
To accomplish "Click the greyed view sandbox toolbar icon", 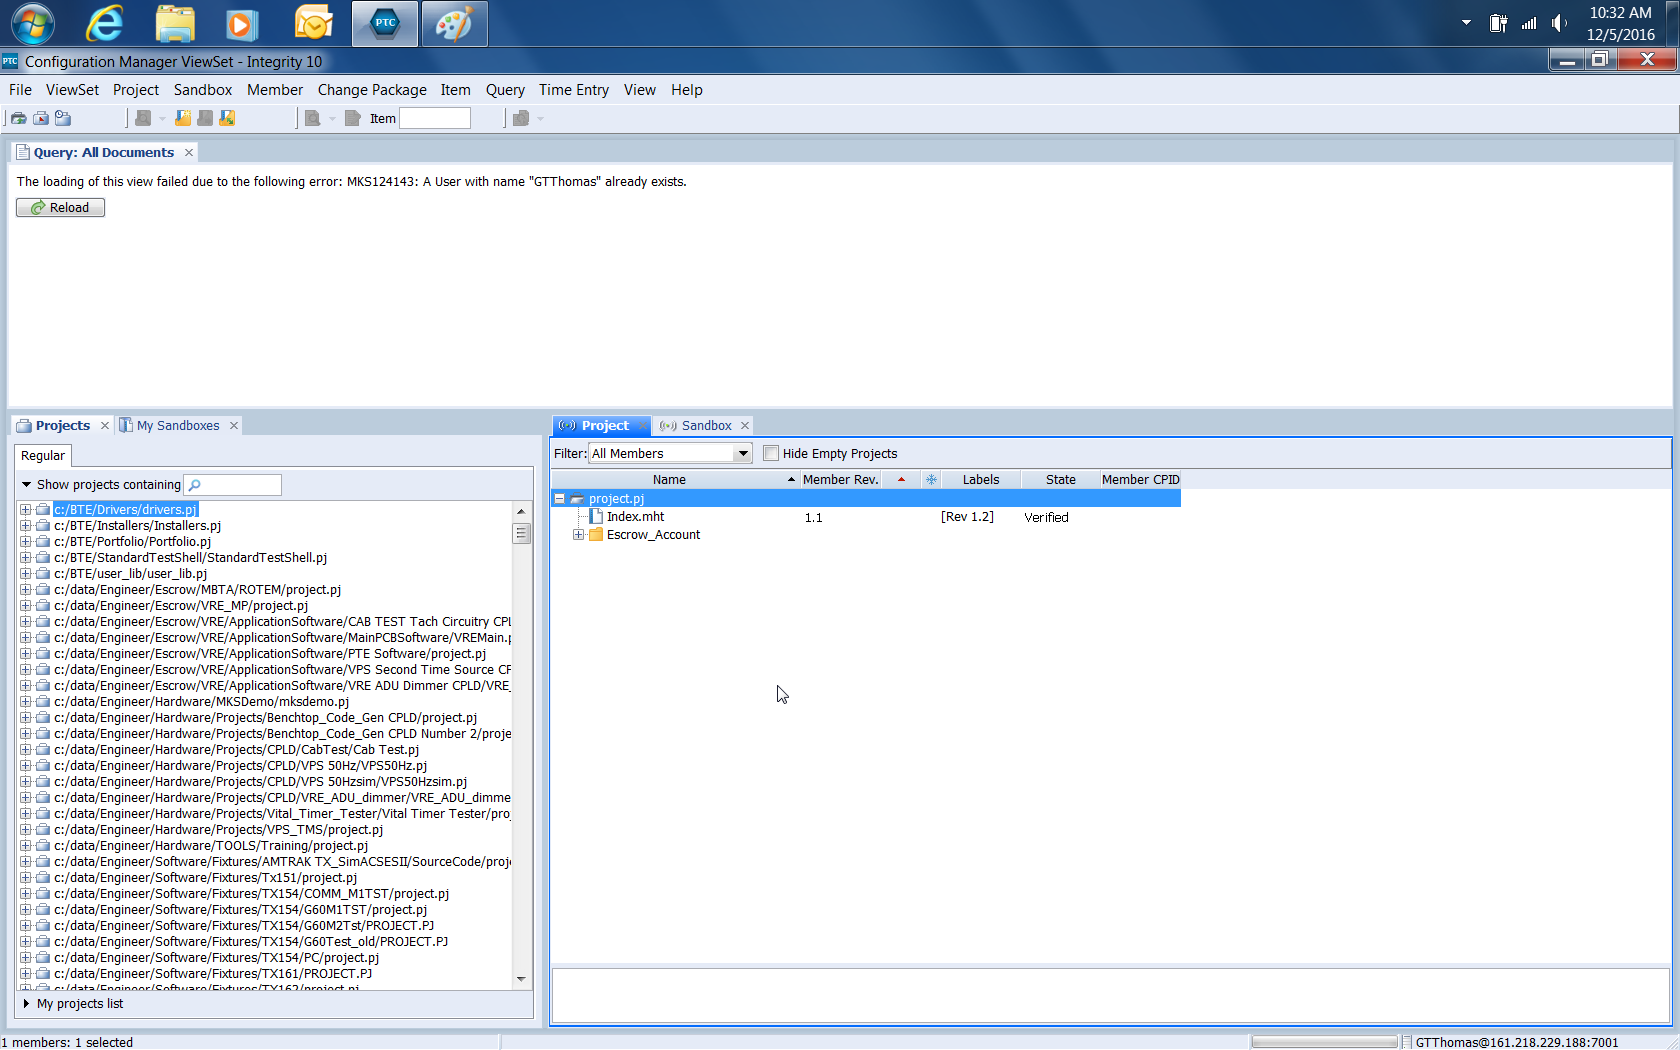I will 143,118.
